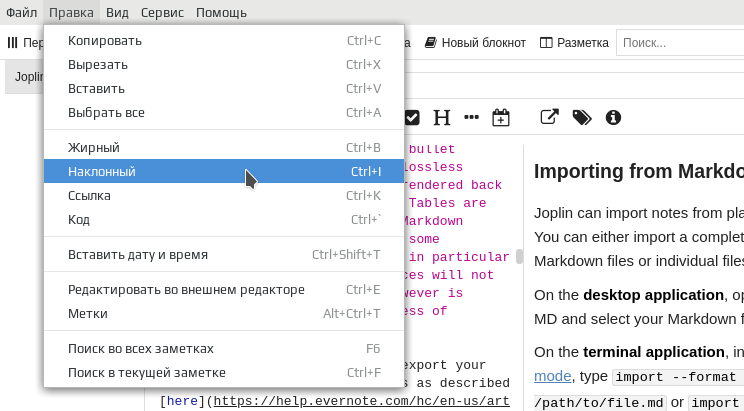The height and width of the screenshot is (411, 744).
Task: Click the horizontal rule ellipsis icon
Action: (x=471, y=117)
